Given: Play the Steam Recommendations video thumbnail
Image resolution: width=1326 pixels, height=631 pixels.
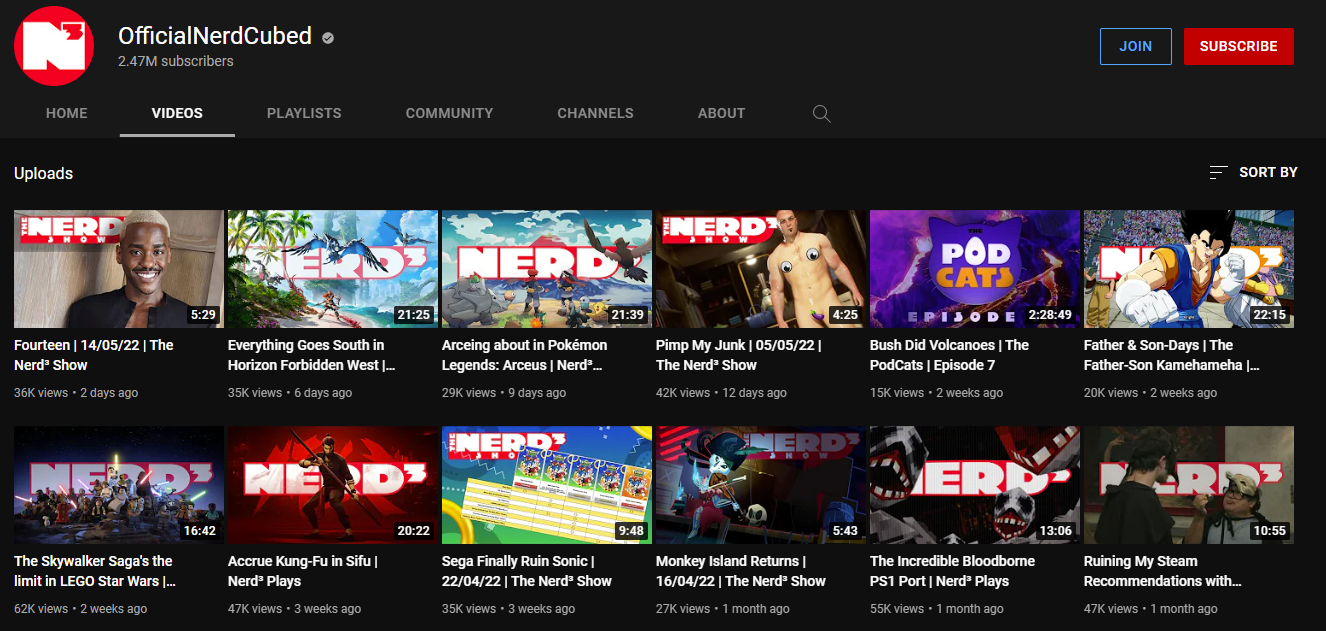Looking at the screenshot, I should tap(1189, 485).
